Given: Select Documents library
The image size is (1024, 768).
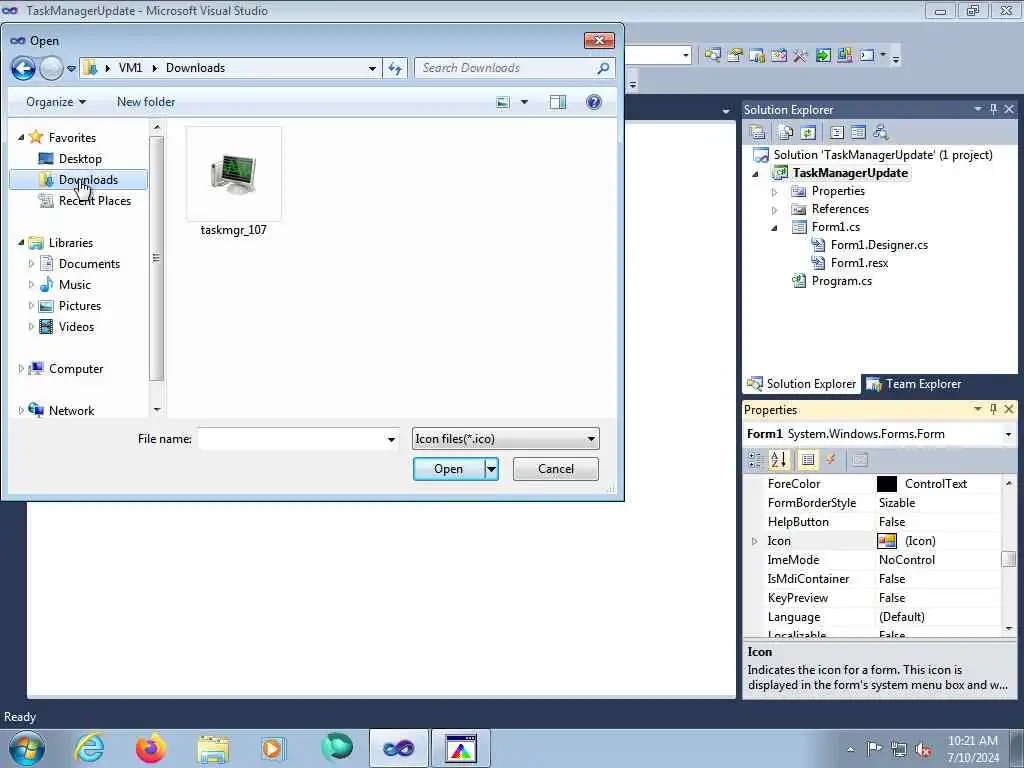Looking at the screenshot, I should point(89,264).
